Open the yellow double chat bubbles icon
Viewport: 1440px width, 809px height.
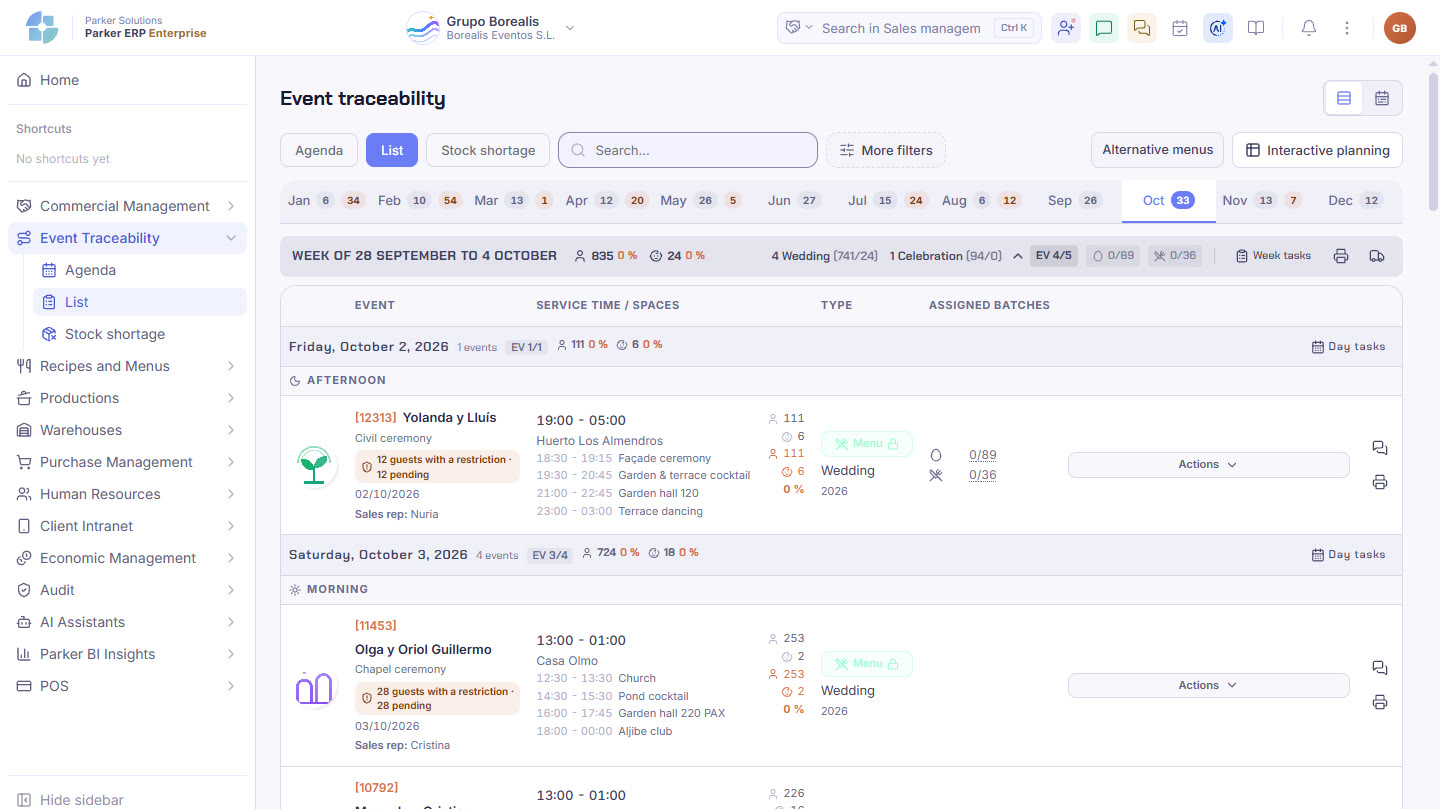1142,28
